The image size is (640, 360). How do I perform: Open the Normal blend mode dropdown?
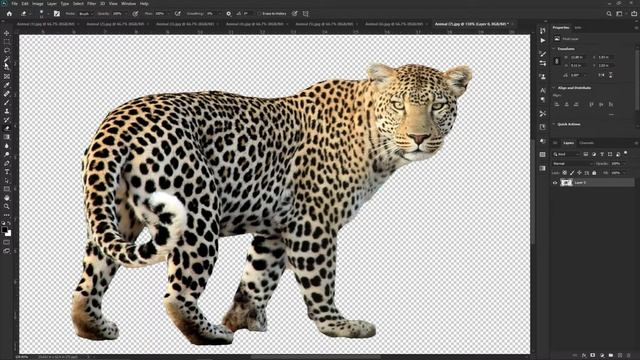(x=572, y=164)
